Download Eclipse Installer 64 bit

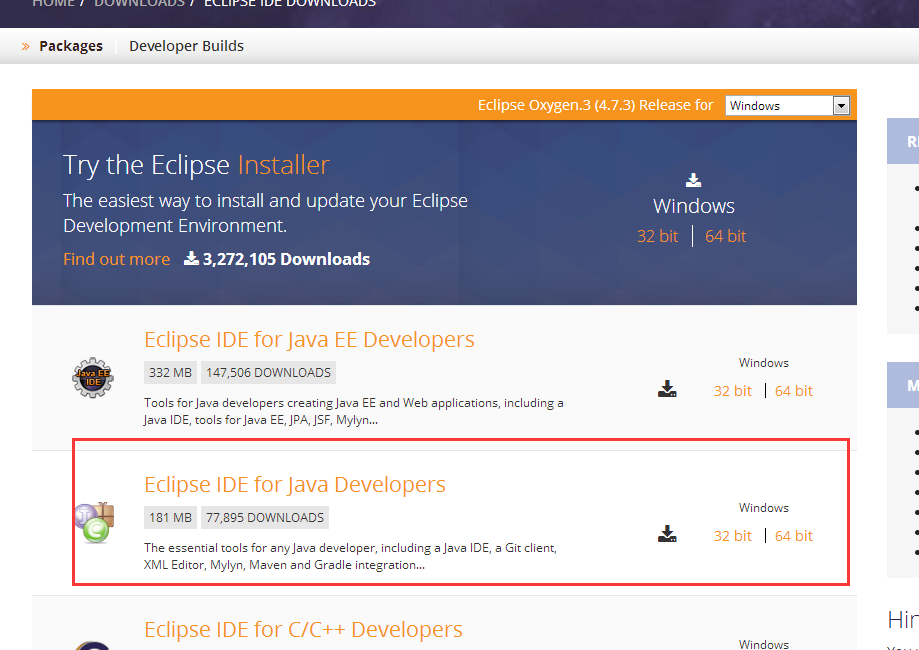(726, 236)
